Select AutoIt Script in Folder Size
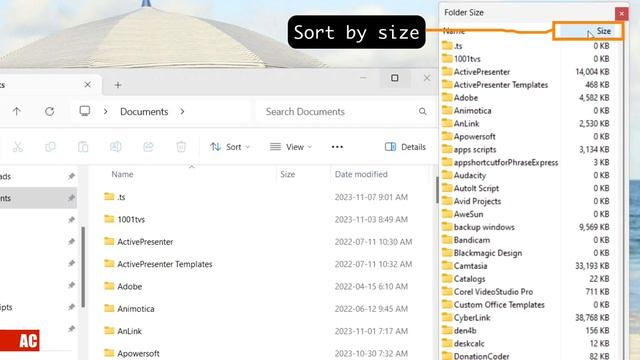640x360 pixels. point(527,188)
